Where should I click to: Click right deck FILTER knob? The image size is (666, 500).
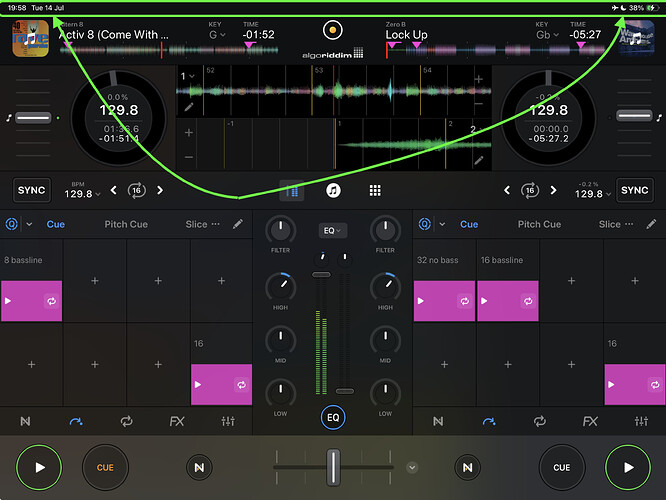[x=385, y=230]
